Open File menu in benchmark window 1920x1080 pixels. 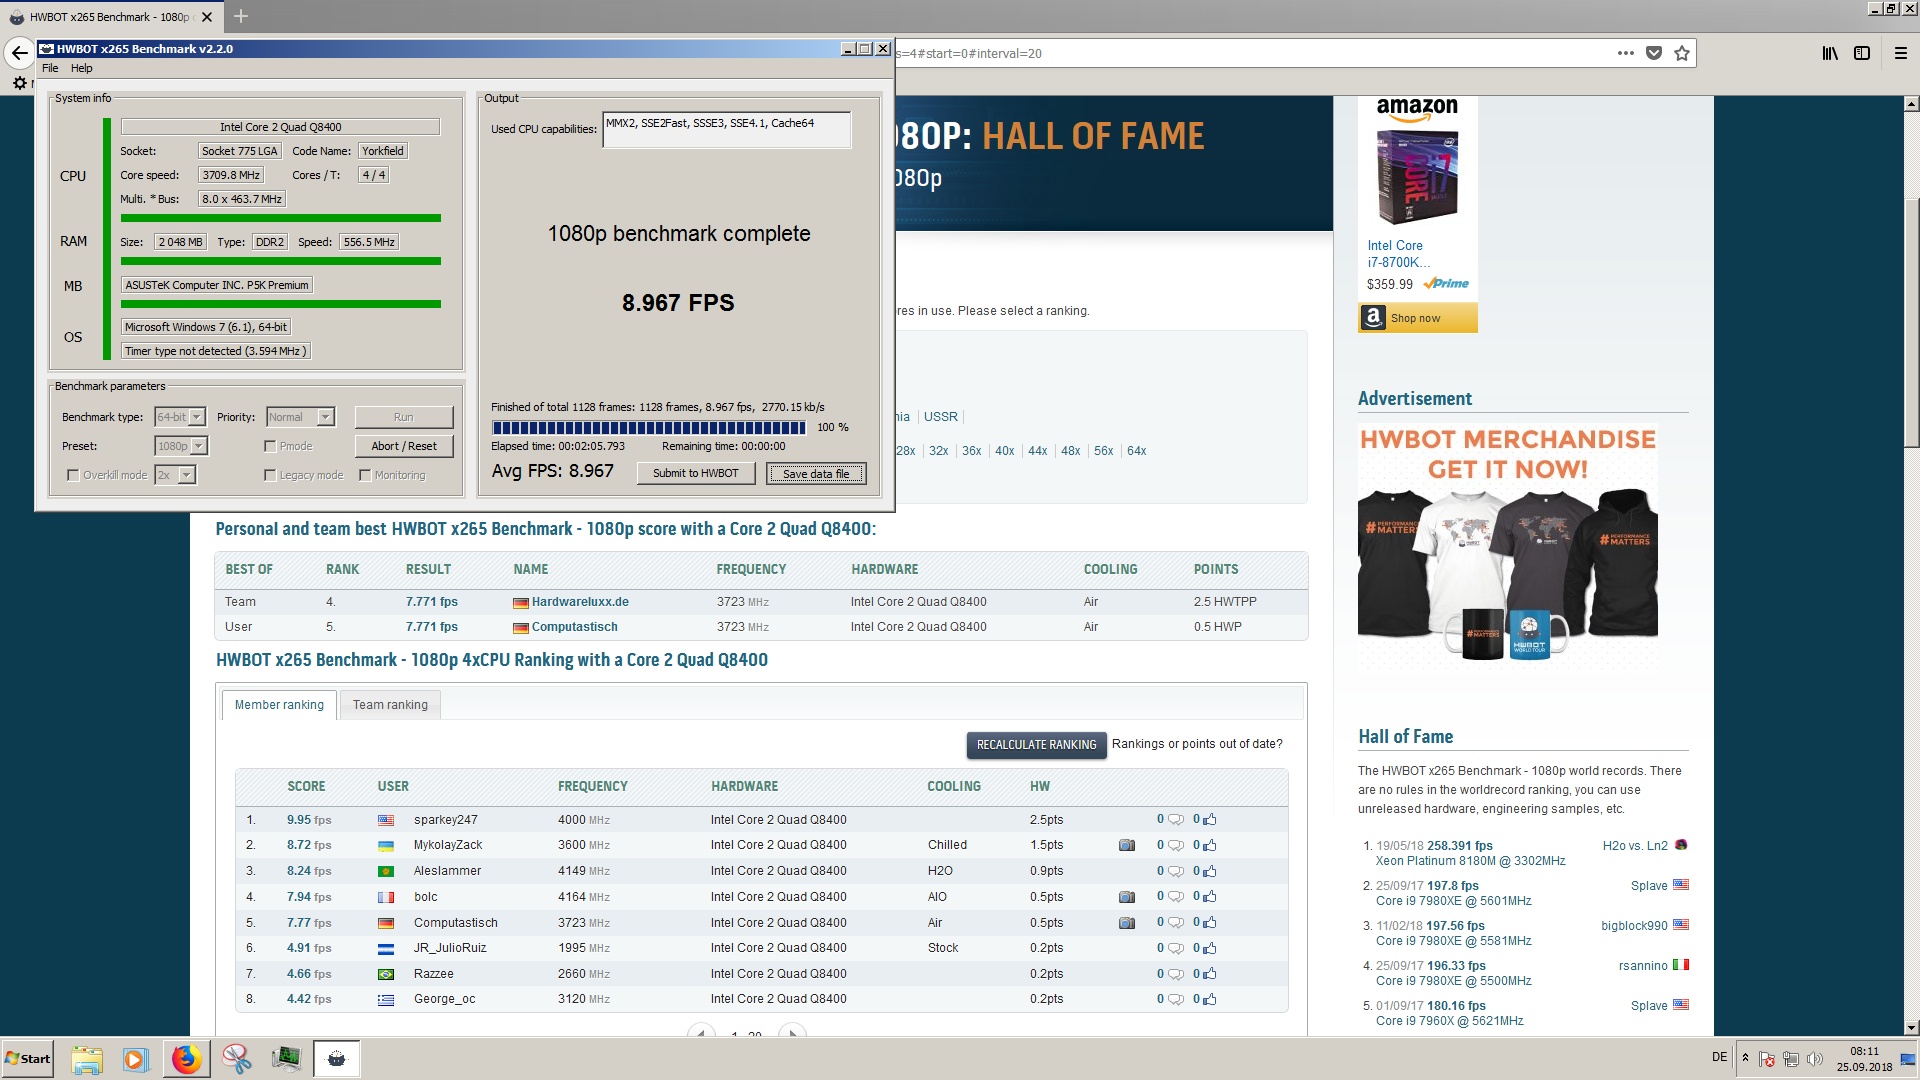coord(50,68)
